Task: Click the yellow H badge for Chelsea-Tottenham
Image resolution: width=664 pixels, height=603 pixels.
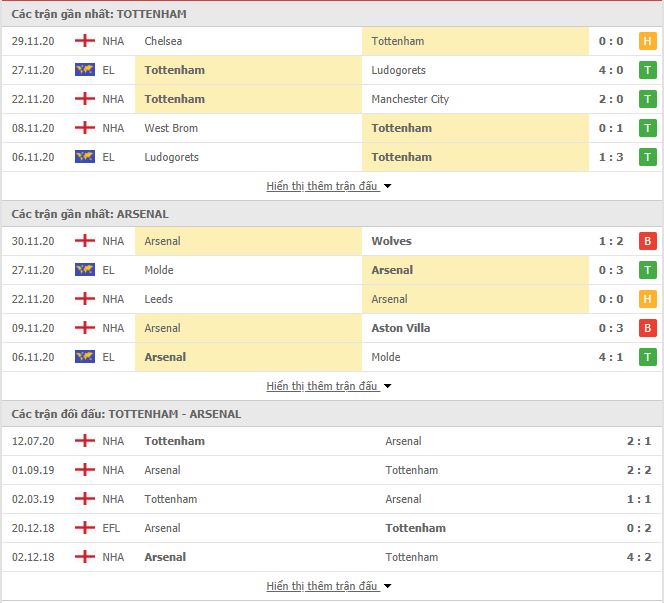Action: point(647,41)
